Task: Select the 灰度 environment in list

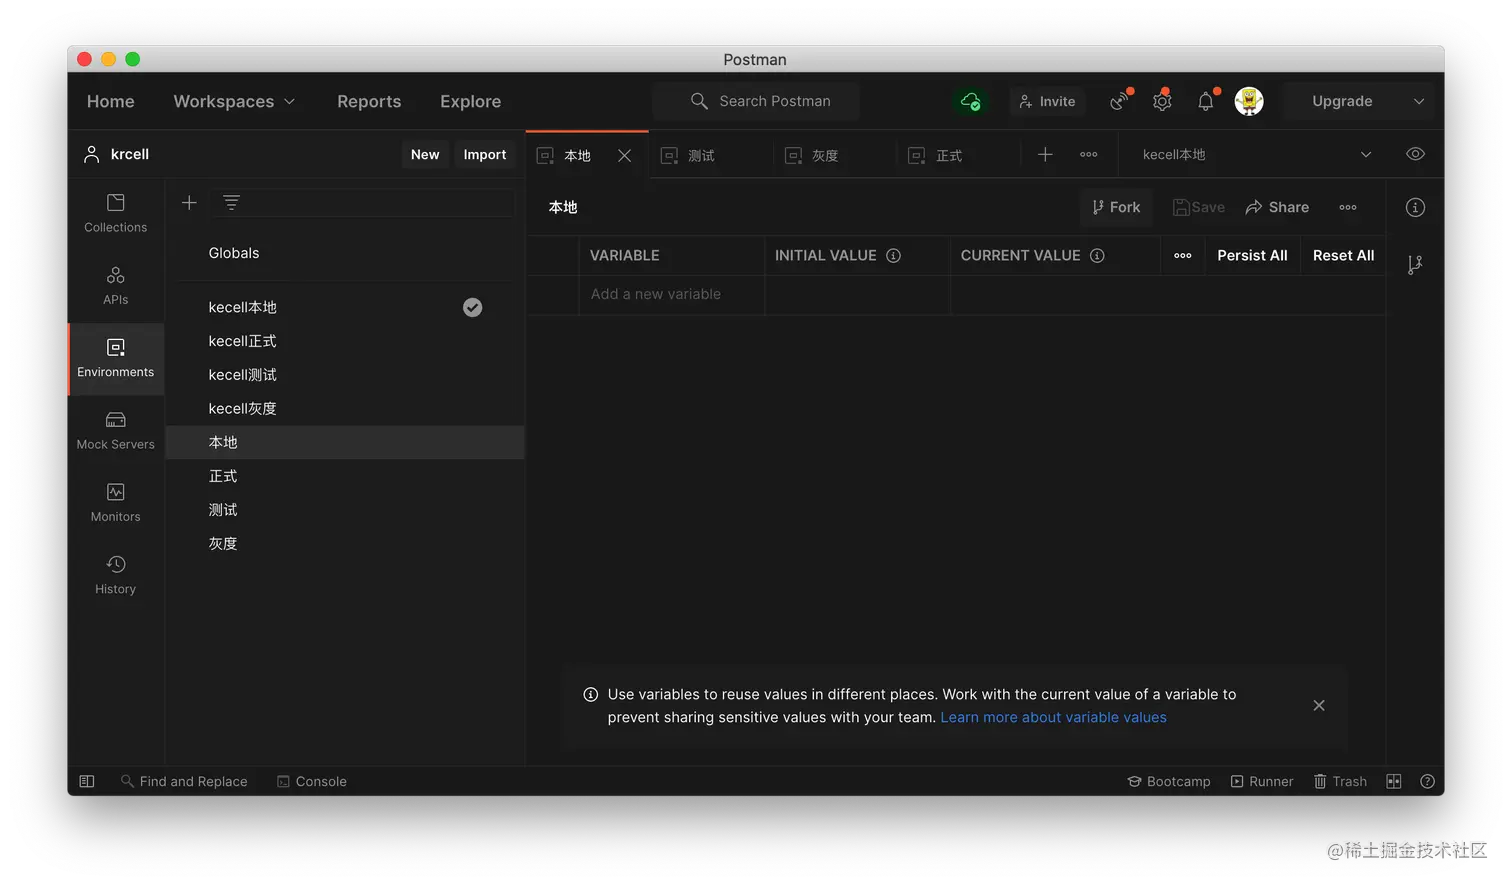Action: pos(345,543)
